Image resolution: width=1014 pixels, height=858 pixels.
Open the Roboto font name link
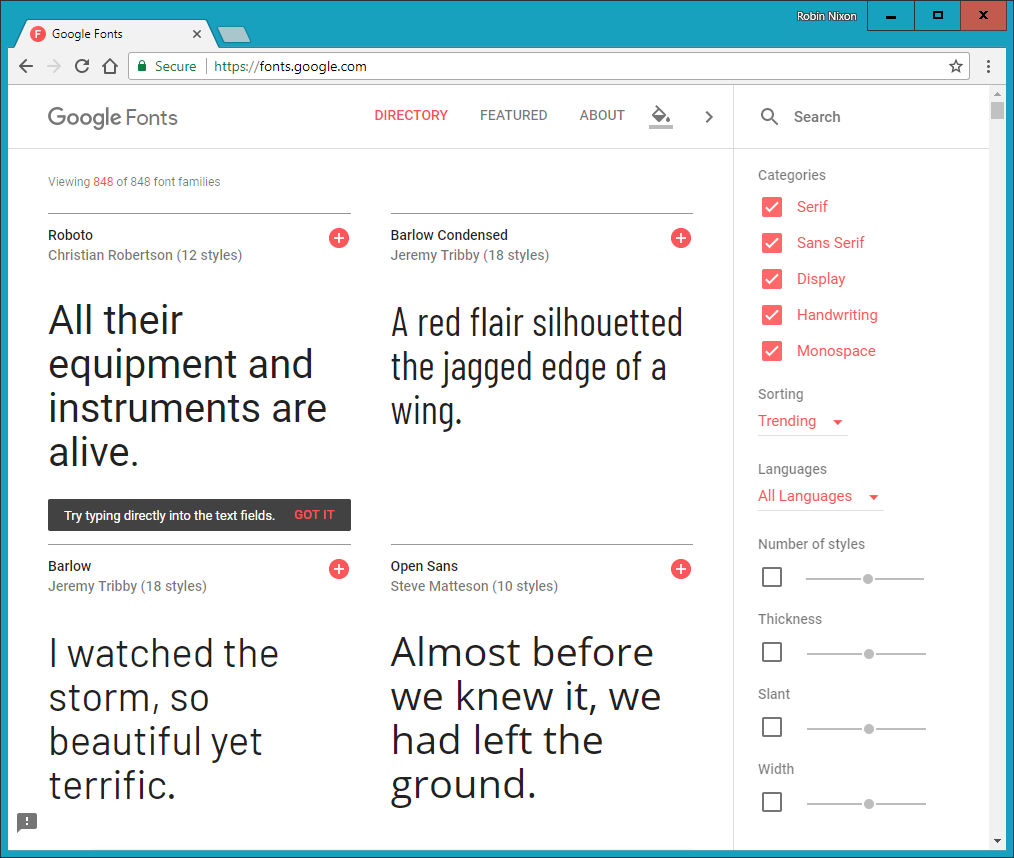tap(70, 235)
